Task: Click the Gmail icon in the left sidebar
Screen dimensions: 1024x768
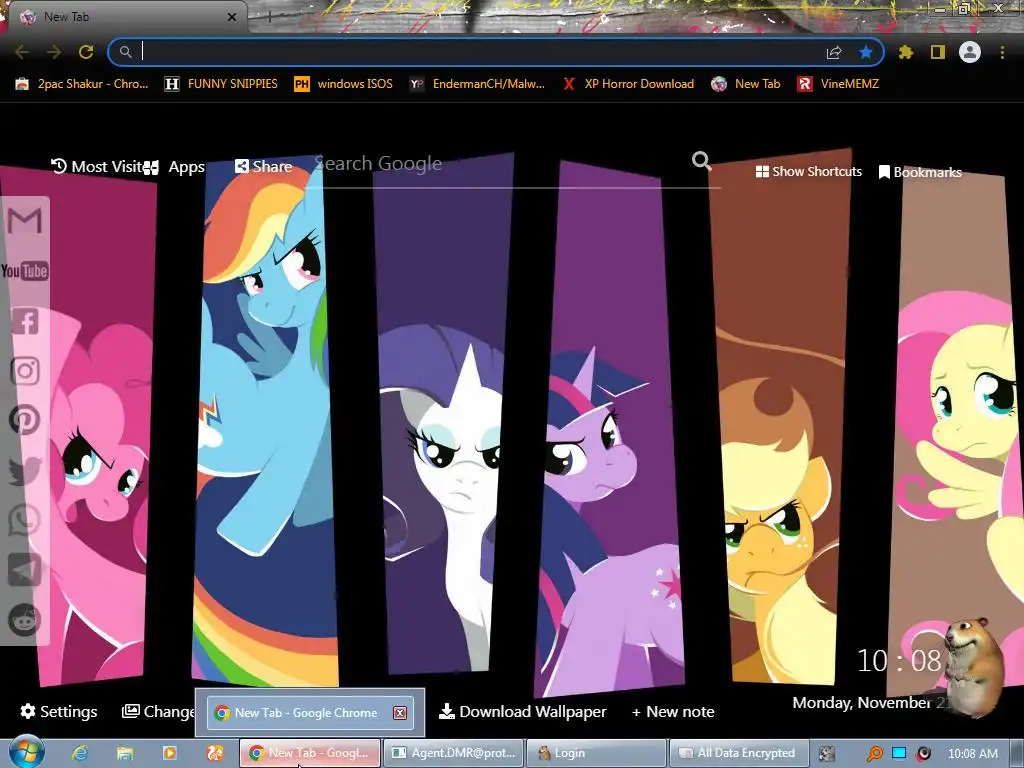Action: (x=25, y=221)
